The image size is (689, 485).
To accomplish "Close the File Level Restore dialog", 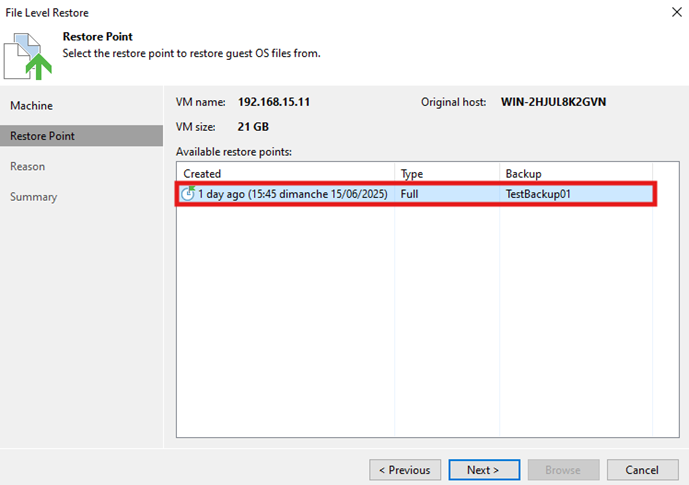I will 666,13.
